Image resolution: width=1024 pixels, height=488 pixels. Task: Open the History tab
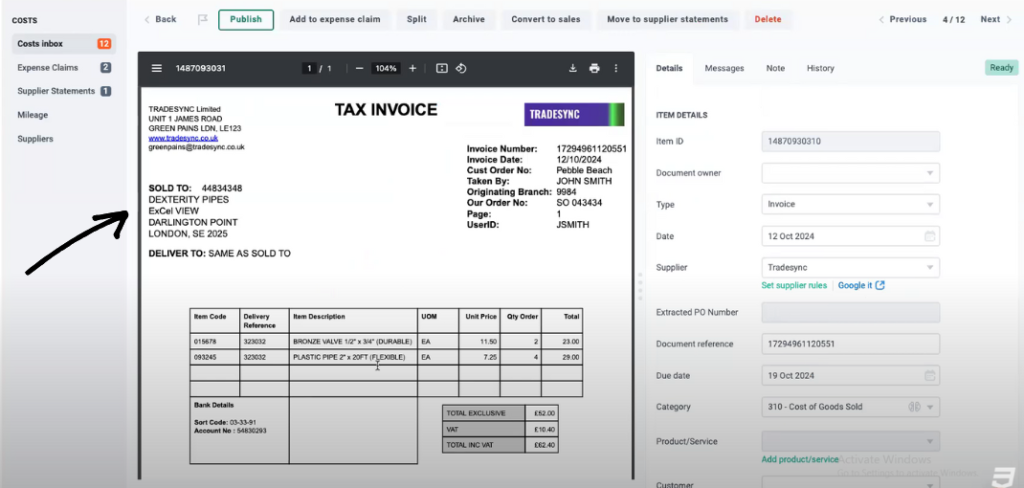pos(820,68)
